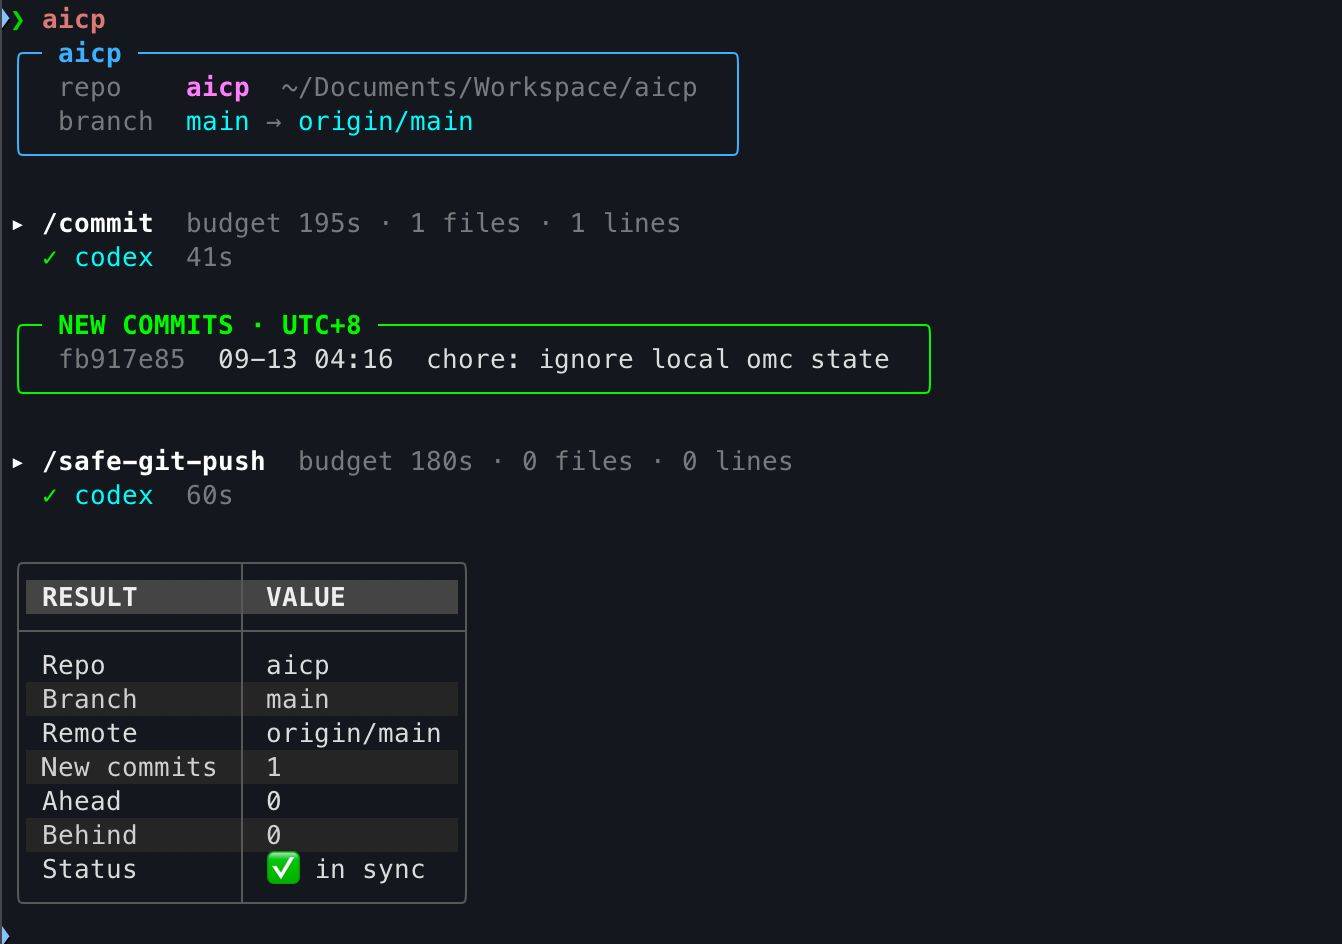
Task: Click the path ~/Documents/Workspace/aicp
Action: (x=489, y=88)
